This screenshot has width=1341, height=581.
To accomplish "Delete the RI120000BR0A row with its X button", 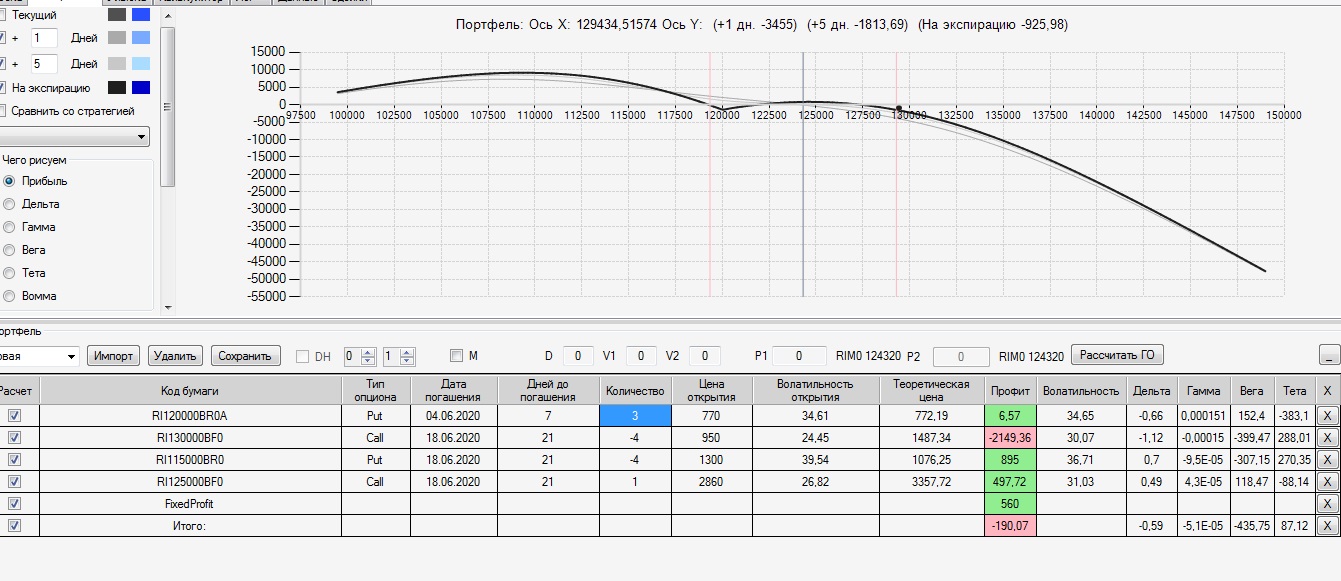I will 1326,415.
